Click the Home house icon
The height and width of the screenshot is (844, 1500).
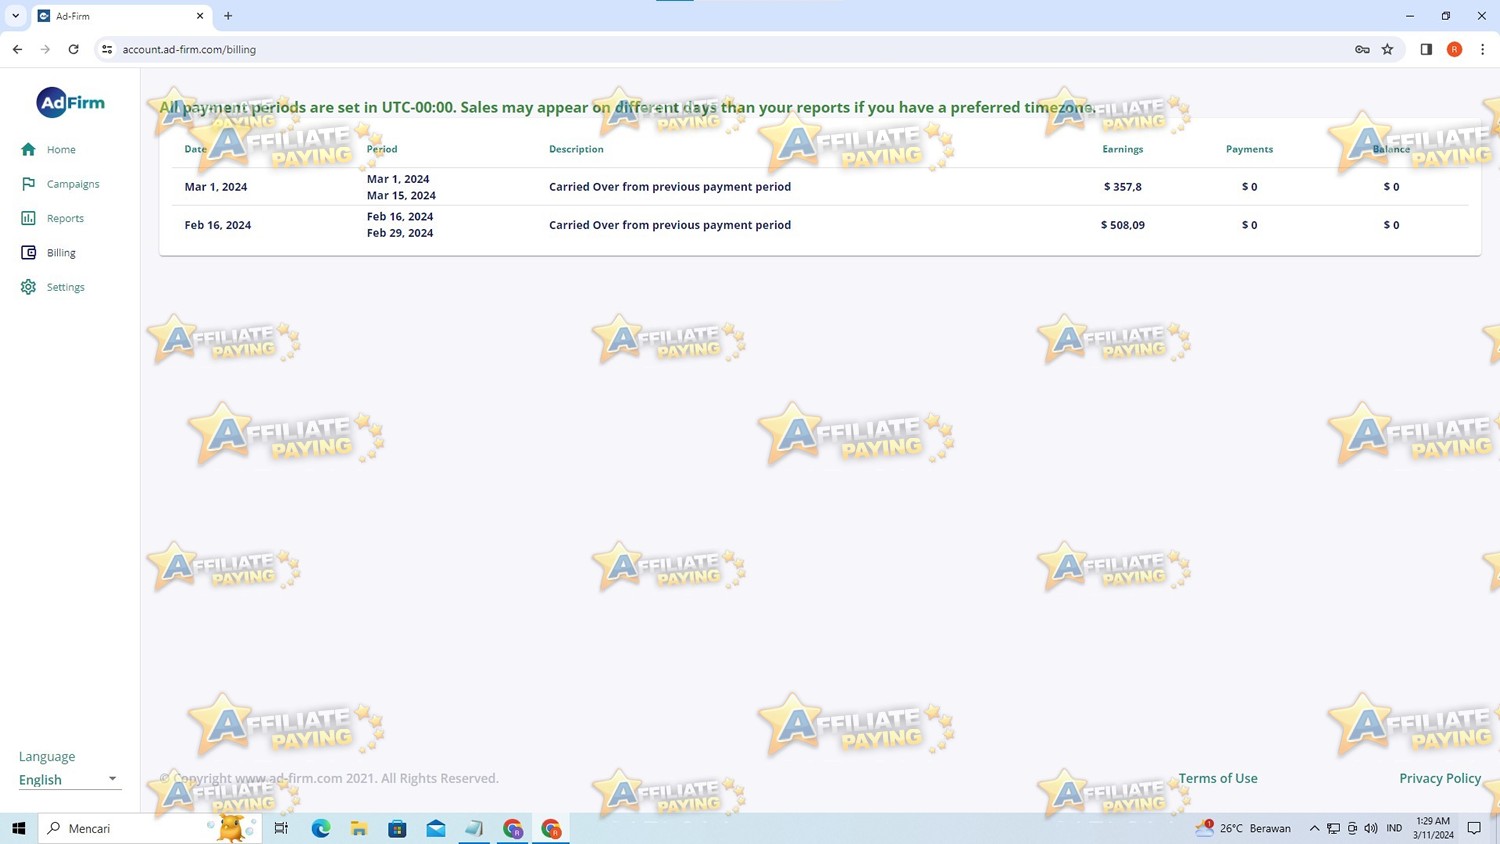pyautogui.click(x=28, y=149)
